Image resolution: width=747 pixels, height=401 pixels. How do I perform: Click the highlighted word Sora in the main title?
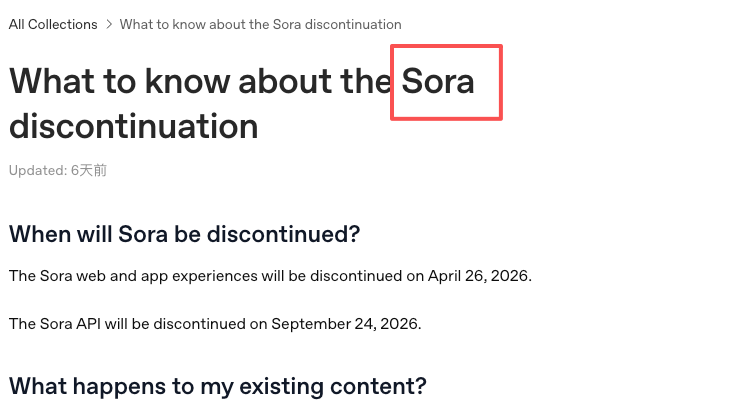click(438, 81)
